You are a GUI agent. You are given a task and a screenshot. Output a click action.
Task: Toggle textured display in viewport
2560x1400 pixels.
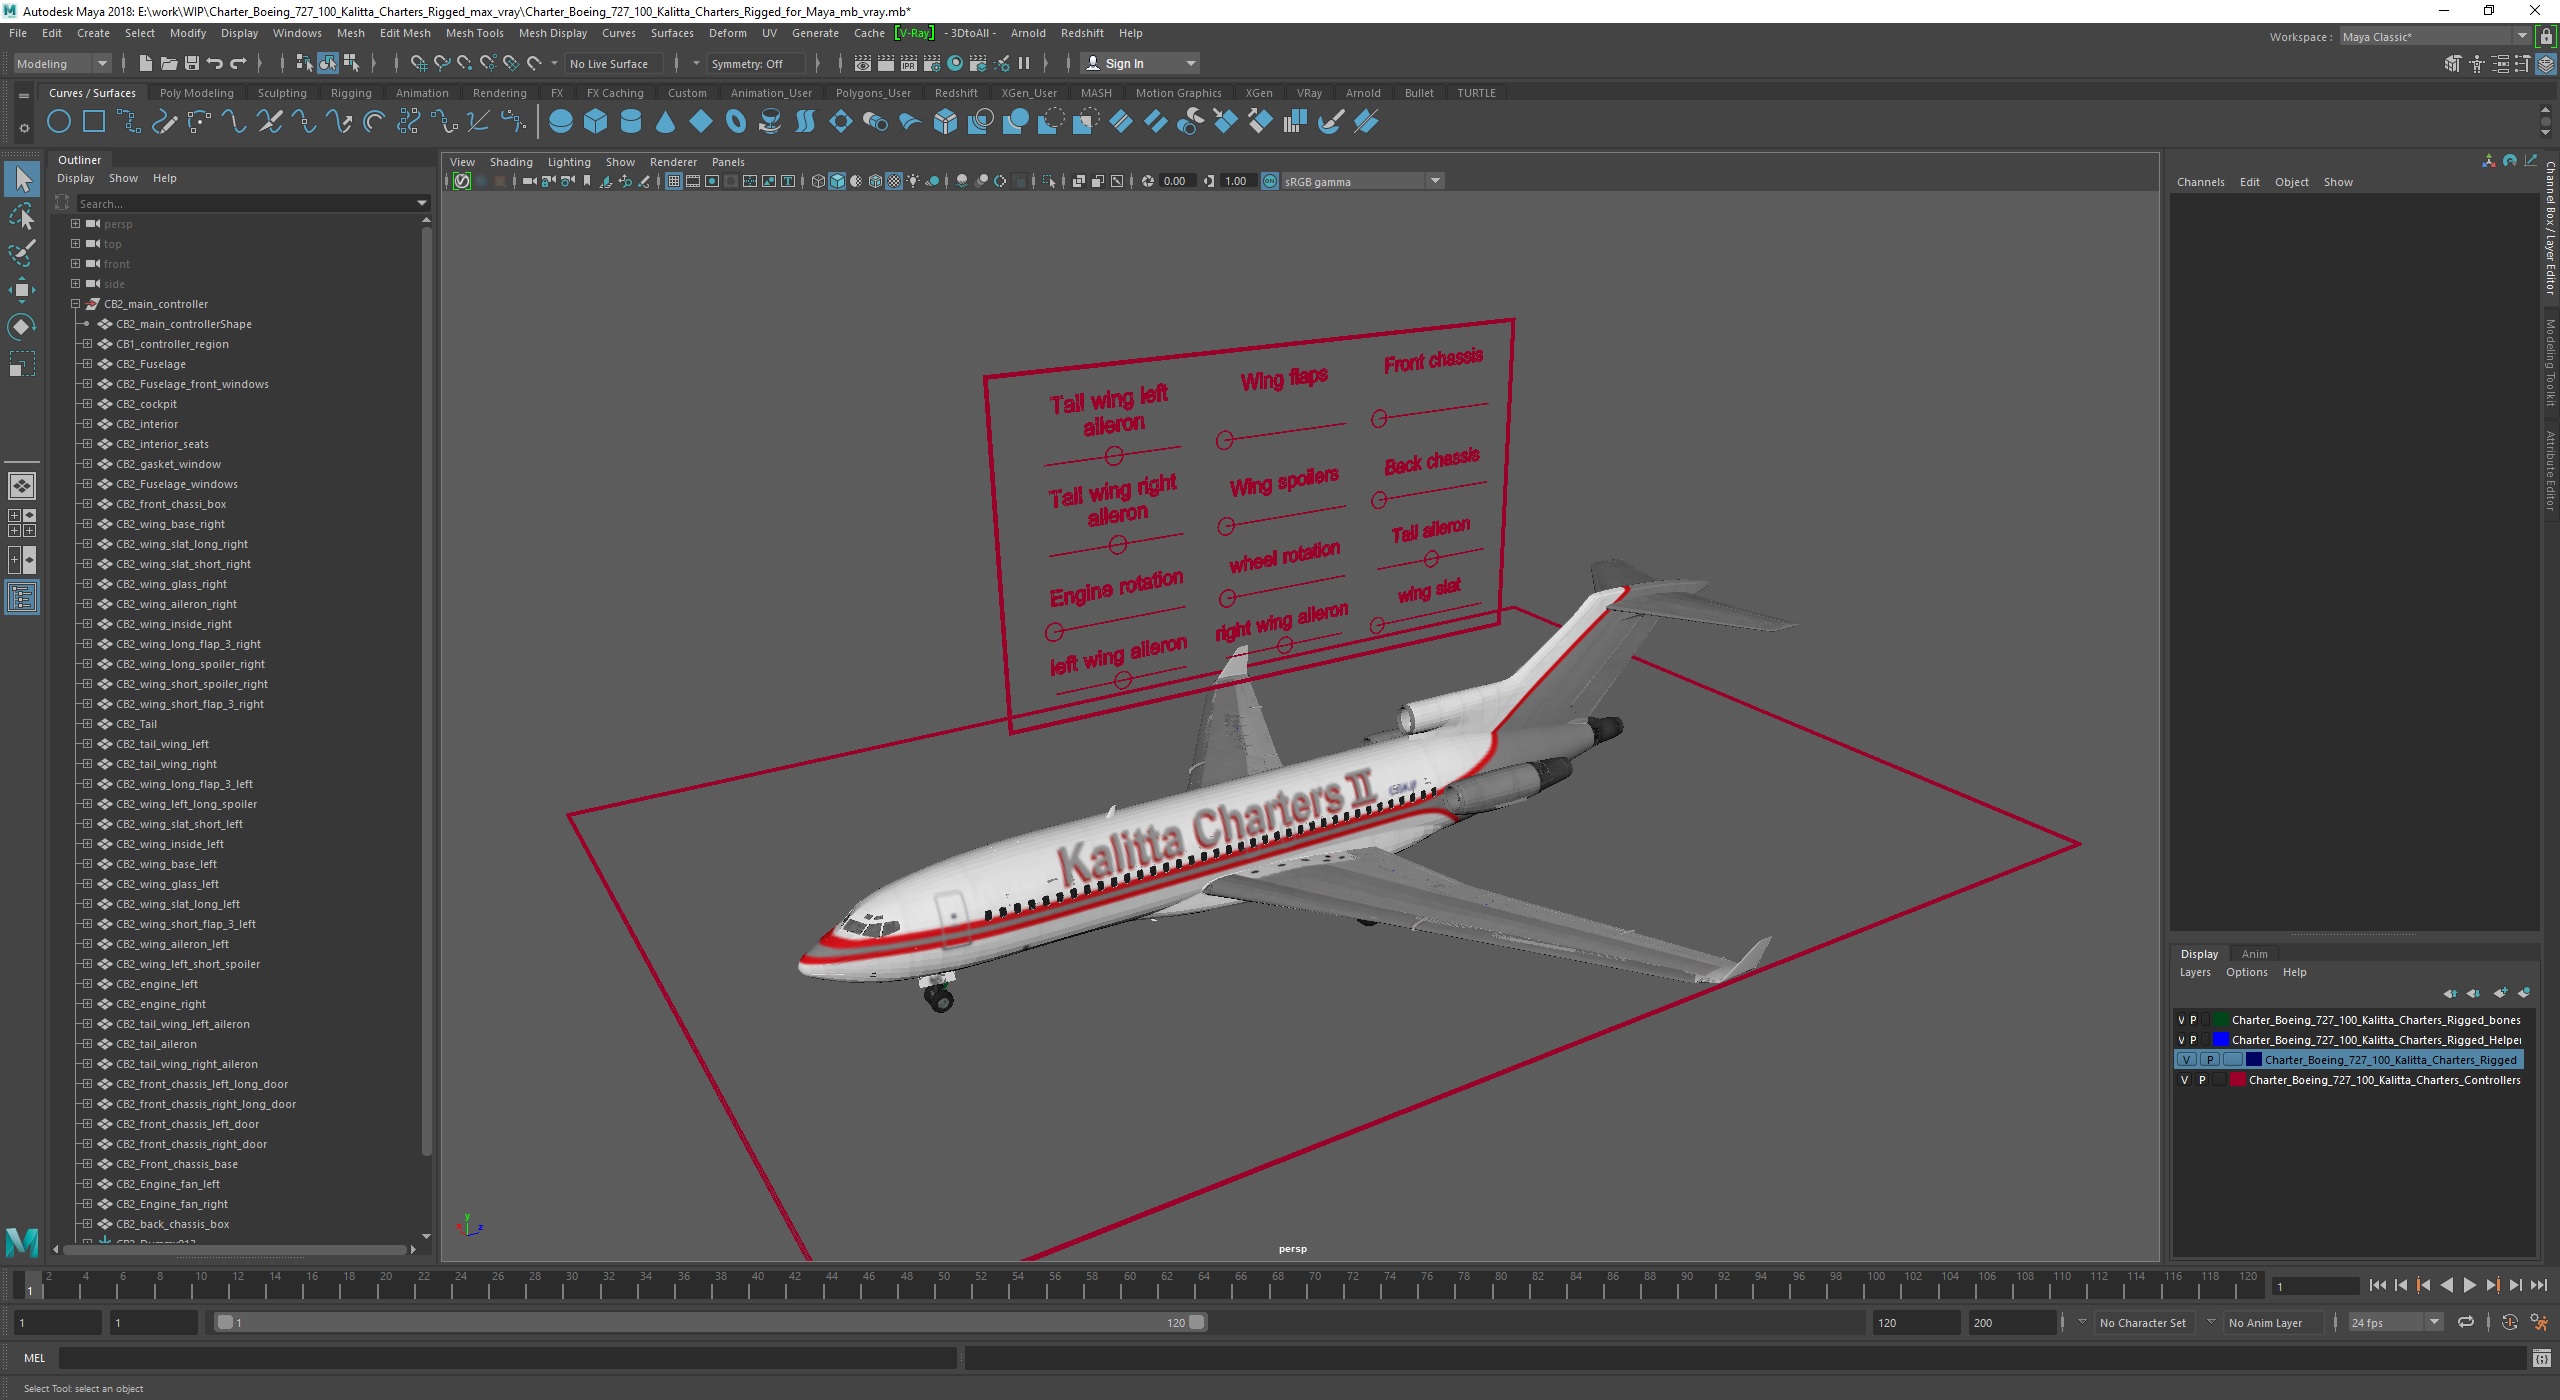894,181
